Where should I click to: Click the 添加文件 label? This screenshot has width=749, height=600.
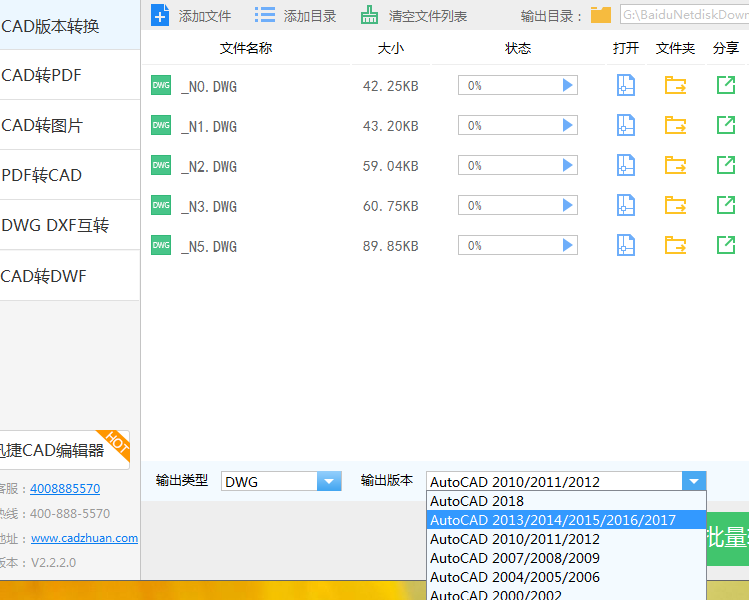[x=205, y=16]
